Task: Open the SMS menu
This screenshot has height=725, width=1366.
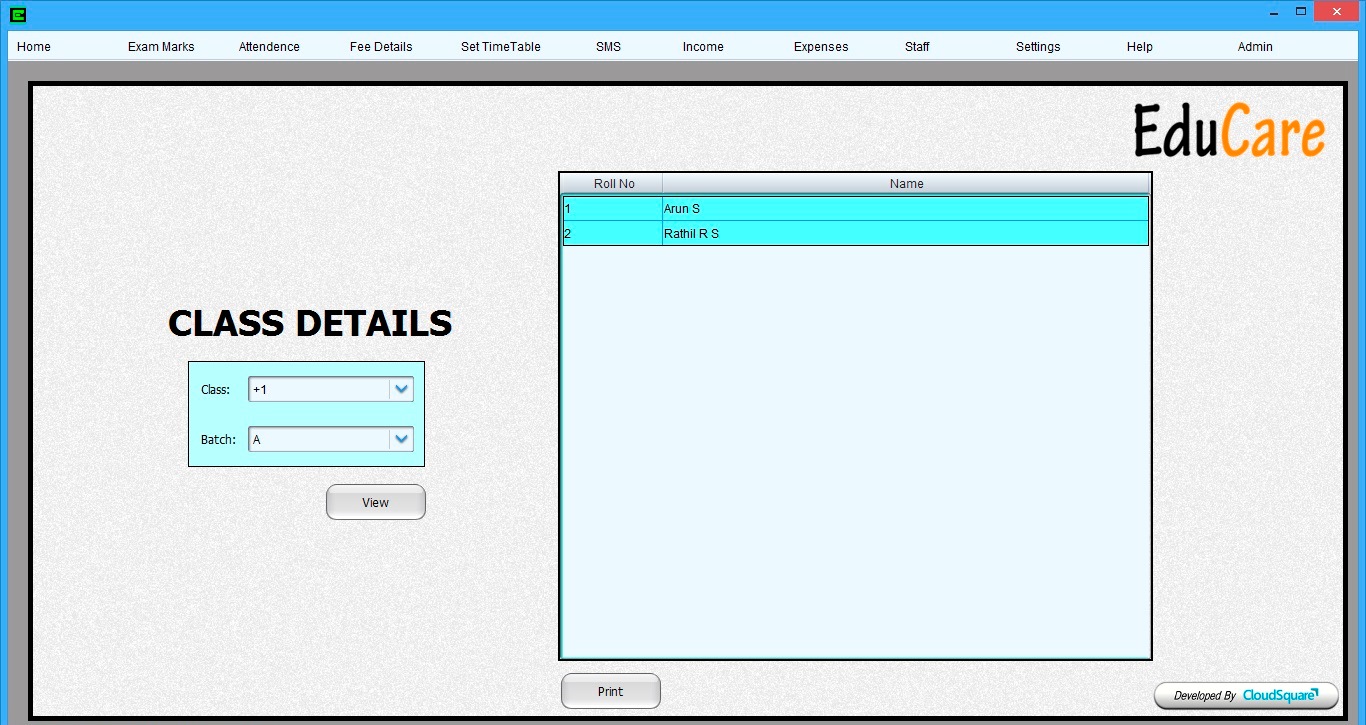Action: tap(608, 47)
